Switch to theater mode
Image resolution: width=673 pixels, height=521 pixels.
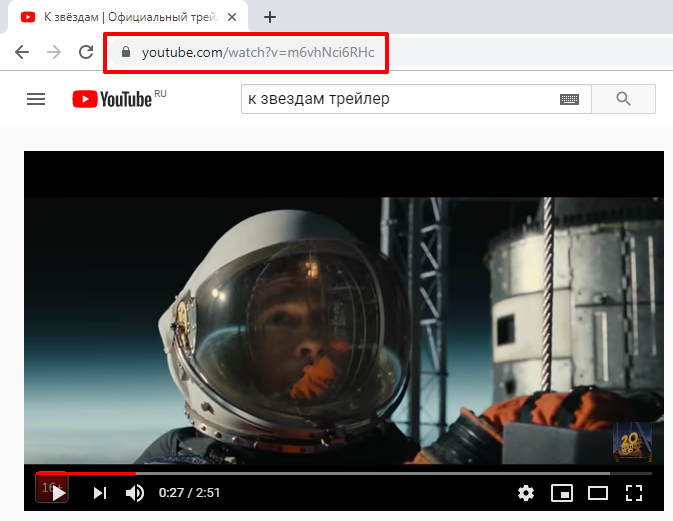(598, 493)
